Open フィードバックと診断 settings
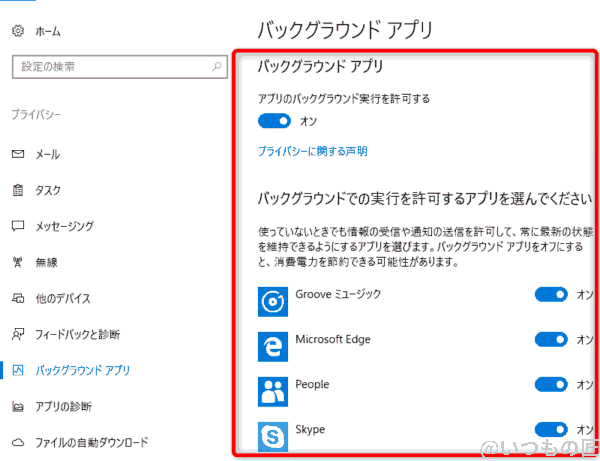The height and width of the screenshot is (461, 600). [x=78, y=334]
